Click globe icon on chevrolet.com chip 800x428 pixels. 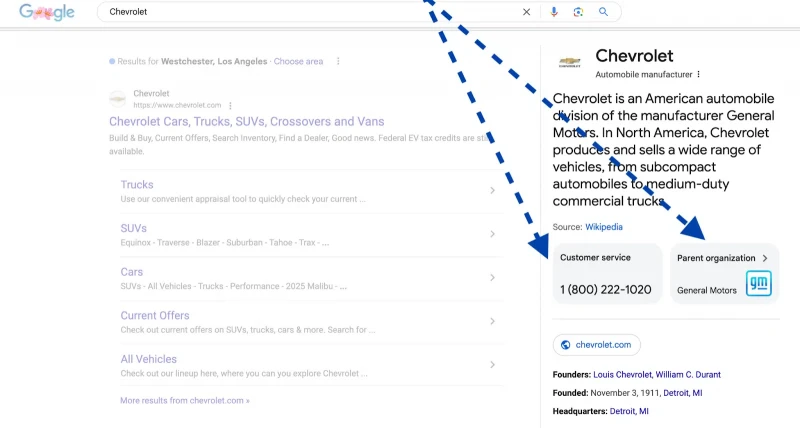coord(565,345)
